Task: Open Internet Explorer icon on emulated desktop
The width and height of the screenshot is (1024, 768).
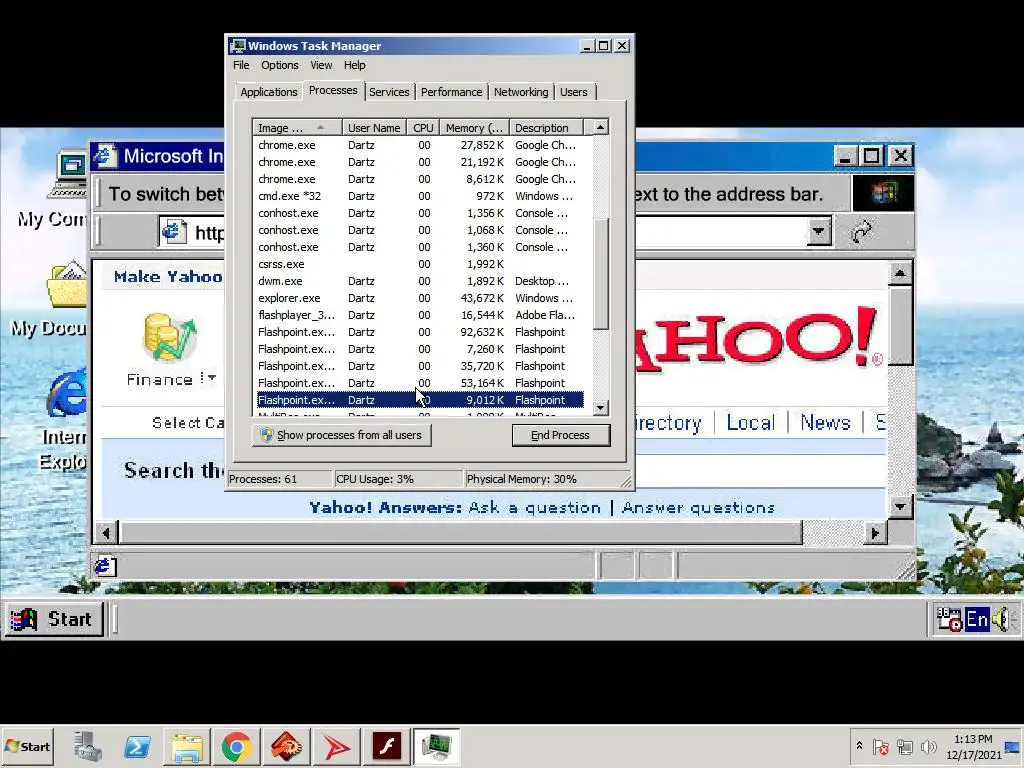Action: pyautogui.click(x=67, y=392)
